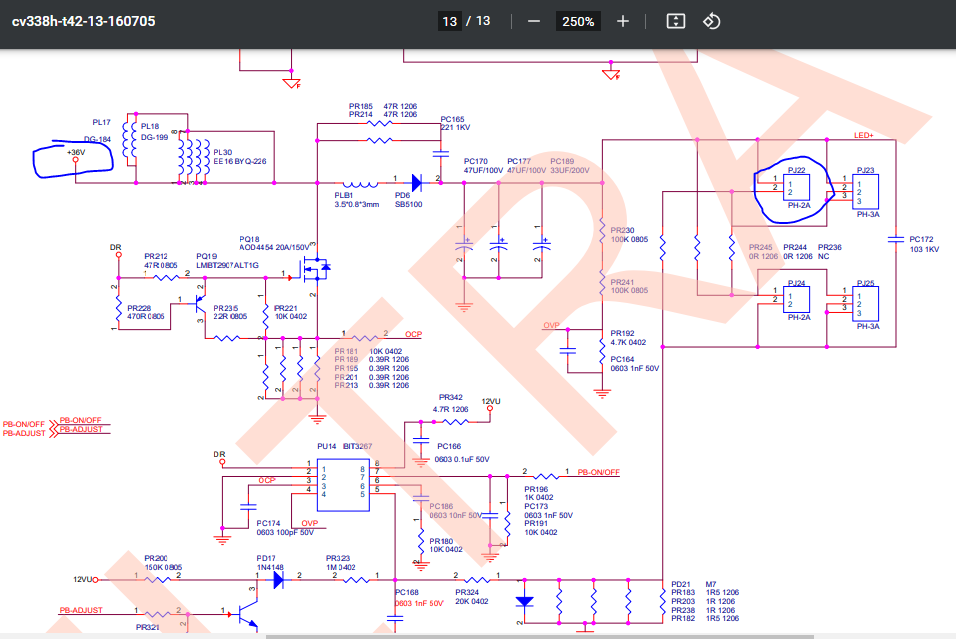
Task: Click the horizontal scrollbar at the bottom
Action: point(540,637)
